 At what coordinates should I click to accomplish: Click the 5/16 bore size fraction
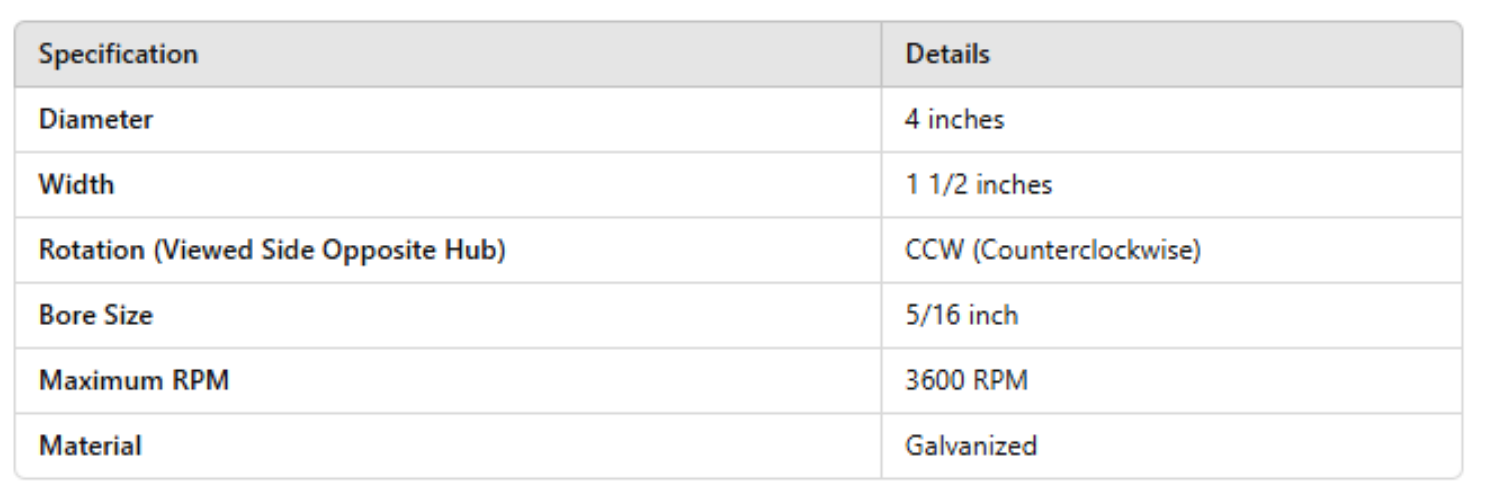coord(926,316)
